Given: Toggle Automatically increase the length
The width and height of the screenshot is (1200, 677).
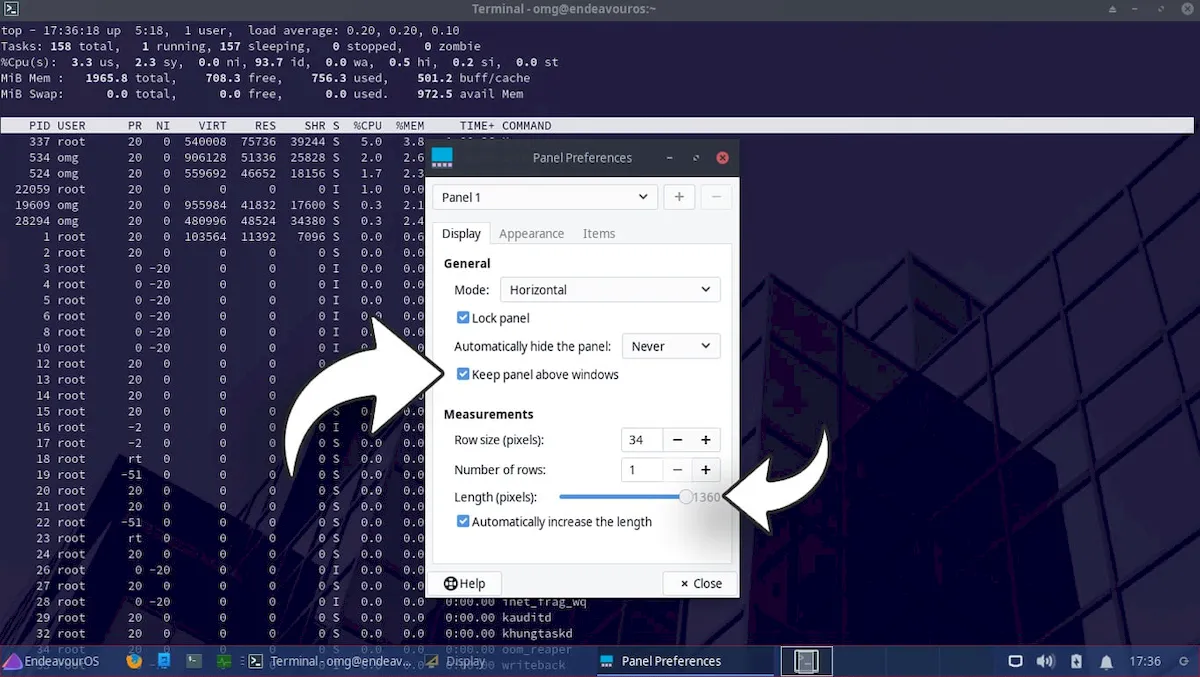Looking at the screenshot, I should pyautogui.click(x=463, y=521).
